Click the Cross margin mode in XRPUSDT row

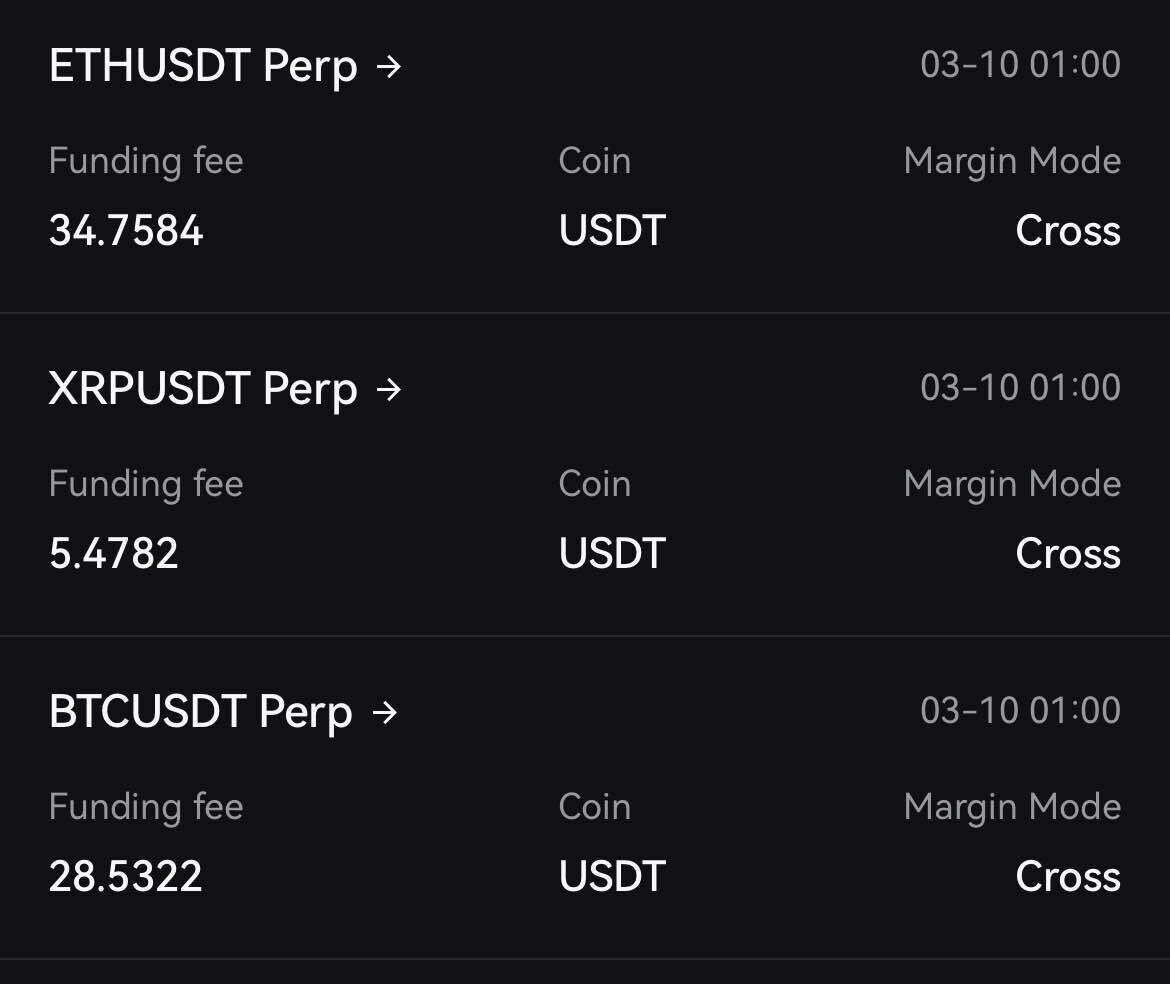point(1068,554)
